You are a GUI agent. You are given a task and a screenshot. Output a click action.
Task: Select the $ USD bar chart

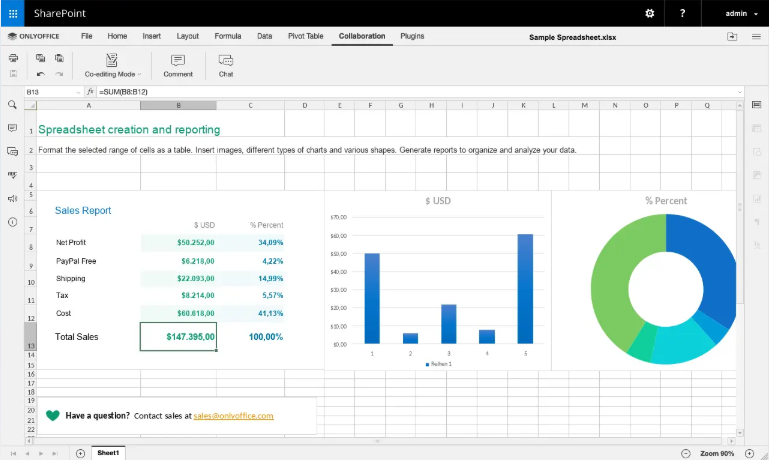point(437,282)
